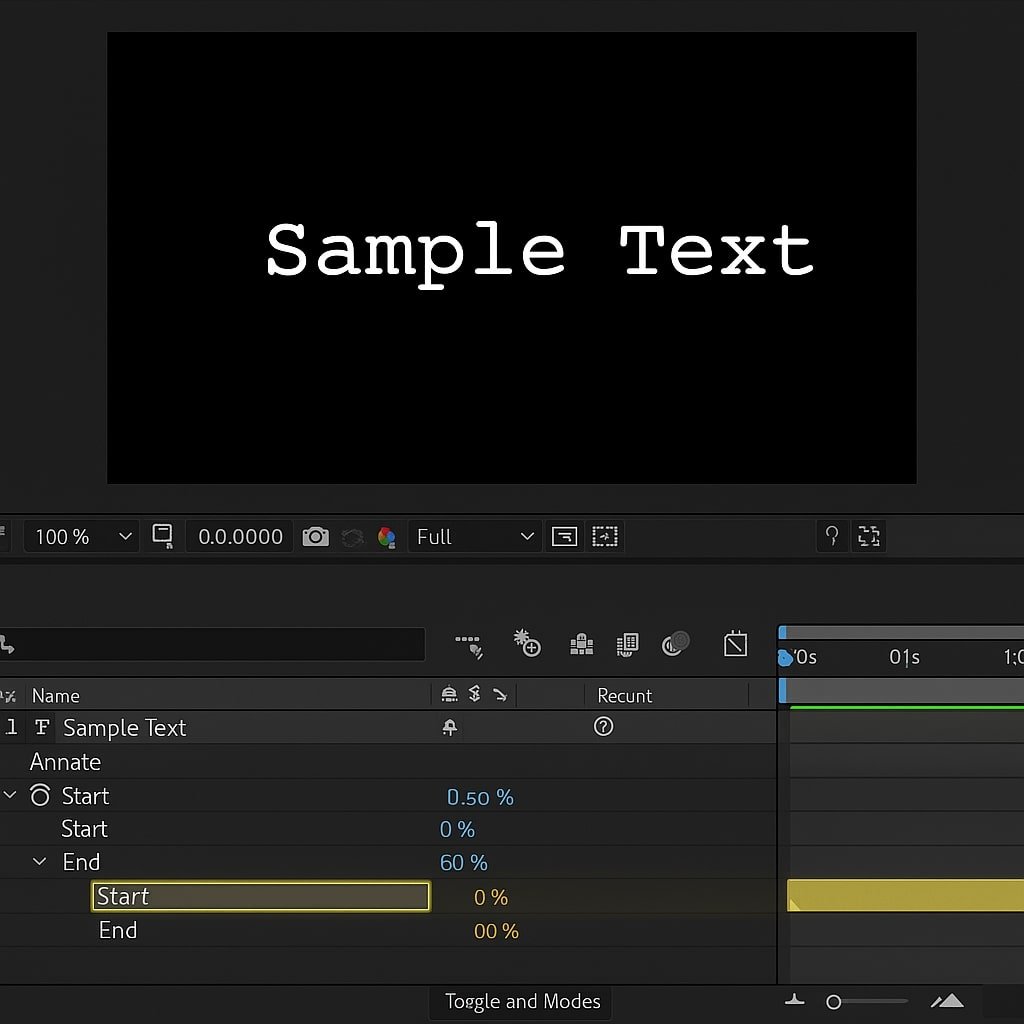The height and width of the screenshot is (1024, 1024).
Task: Click the region of interest icon
Action: coord(605,537)
